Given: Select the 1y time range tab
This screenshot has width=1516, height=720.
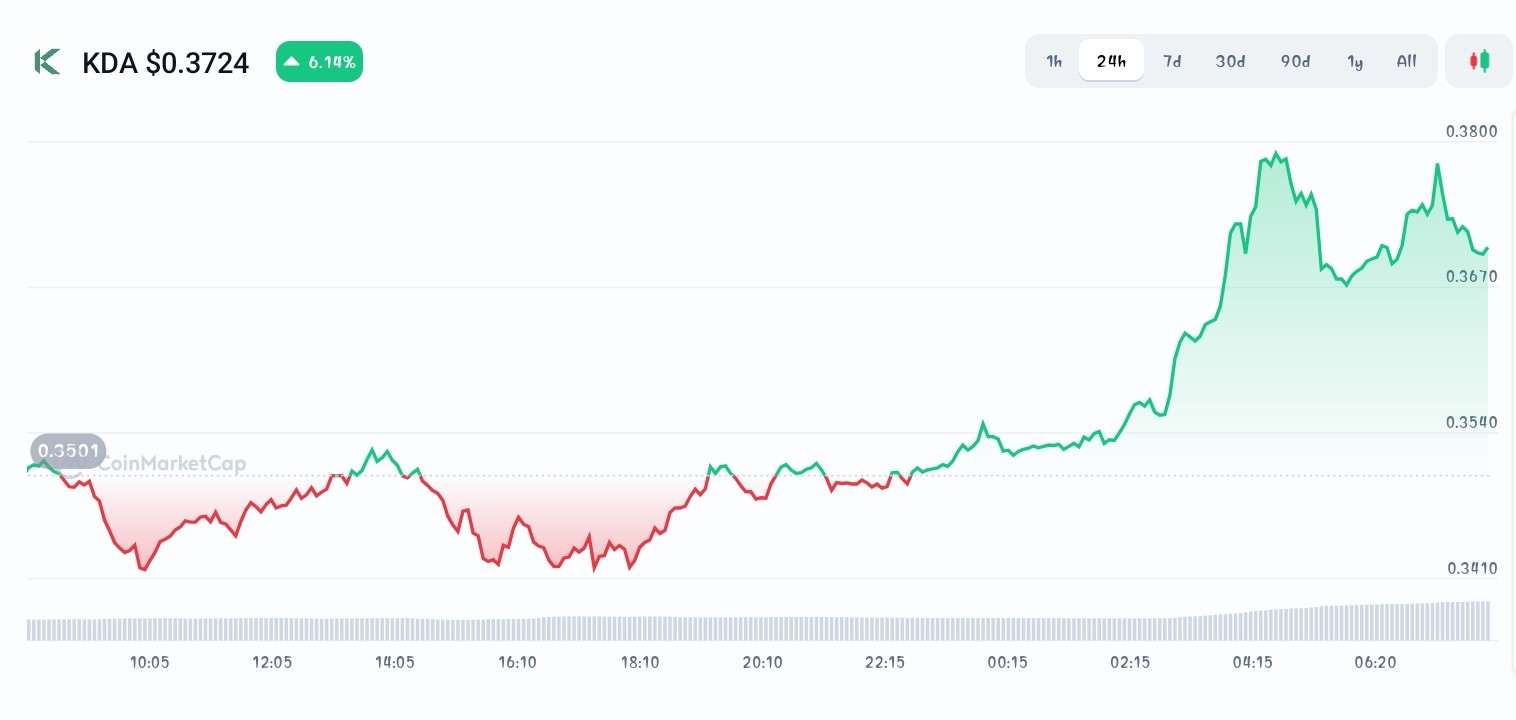Looking at the screenshot, I should 1355,61.
